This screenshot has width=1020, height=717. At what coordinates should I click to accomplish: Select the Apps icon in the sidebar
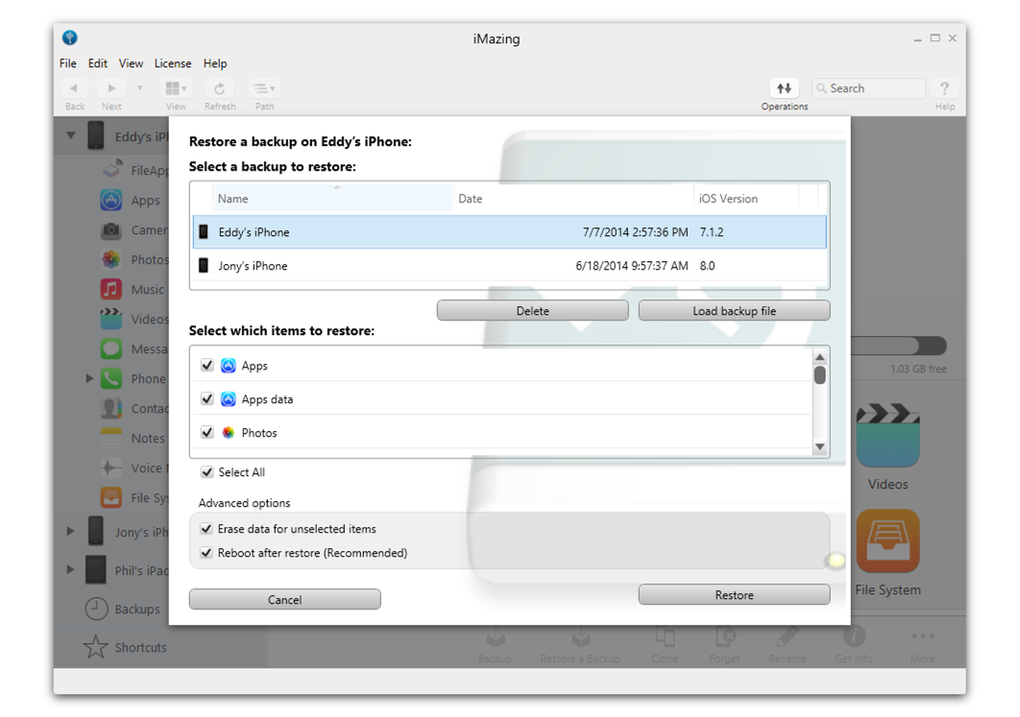point(111,200)
